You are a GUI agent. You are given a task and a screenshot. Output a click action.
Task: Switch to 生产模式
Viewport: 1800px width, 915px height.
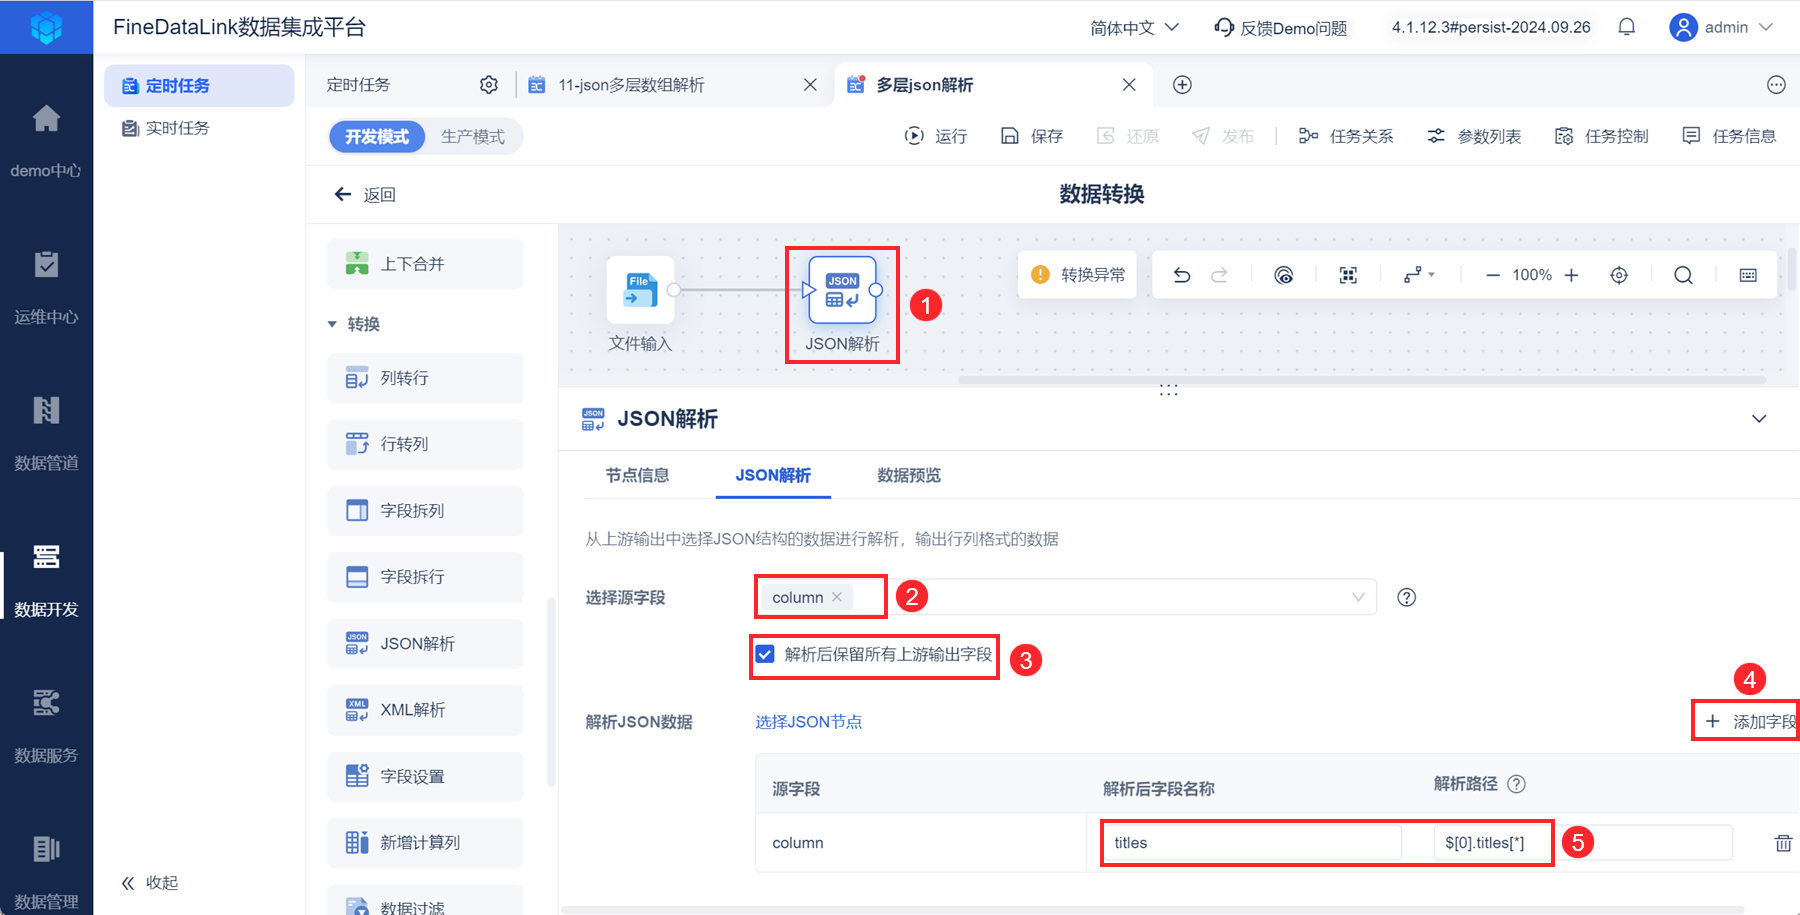(473, 137)
